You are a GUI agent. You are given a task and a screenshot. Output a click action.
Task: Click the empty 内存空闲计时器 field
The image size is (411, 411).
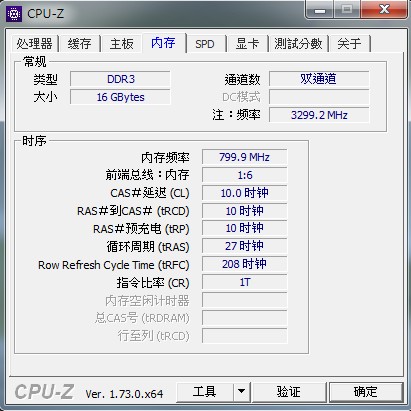(244, 300)
